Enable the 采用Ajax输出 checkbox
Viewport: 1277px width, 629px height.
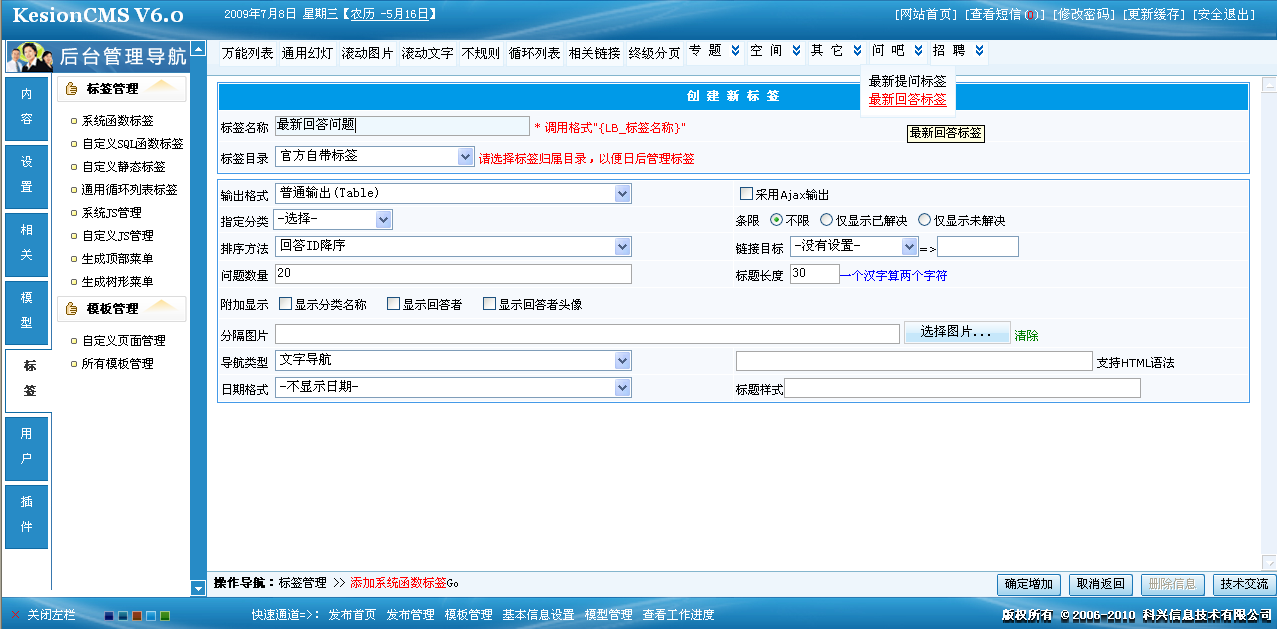click(x=745, y=193)
